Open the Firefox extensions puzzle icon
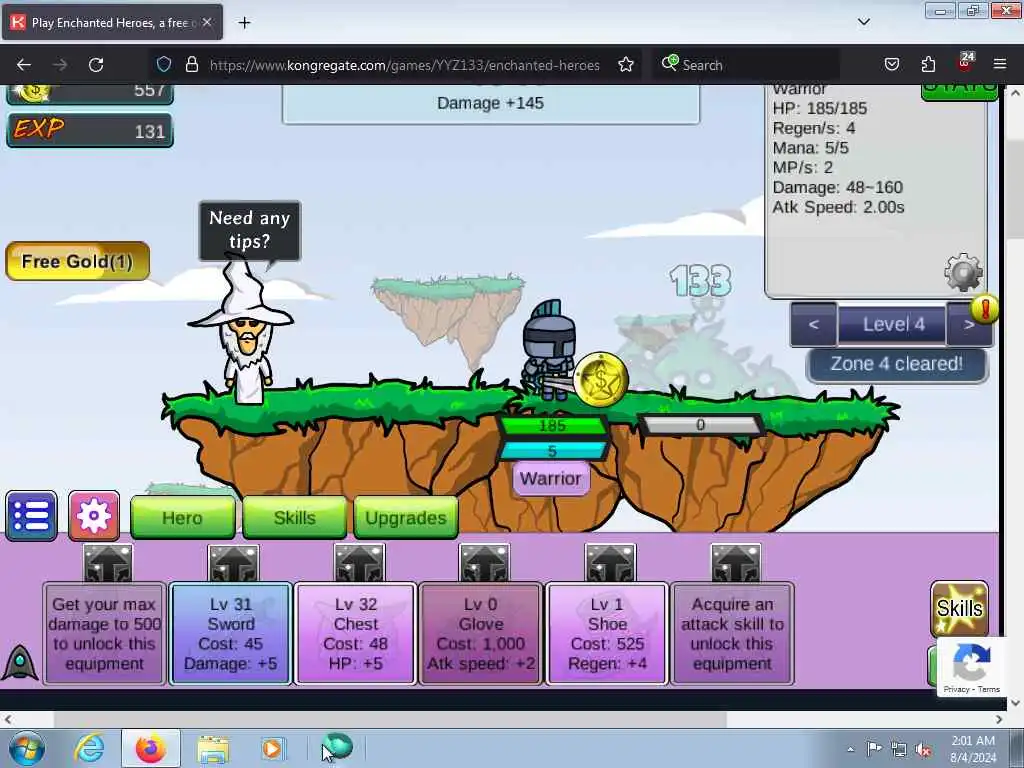Screen dimensions: 1024x768 click(928, 65)
